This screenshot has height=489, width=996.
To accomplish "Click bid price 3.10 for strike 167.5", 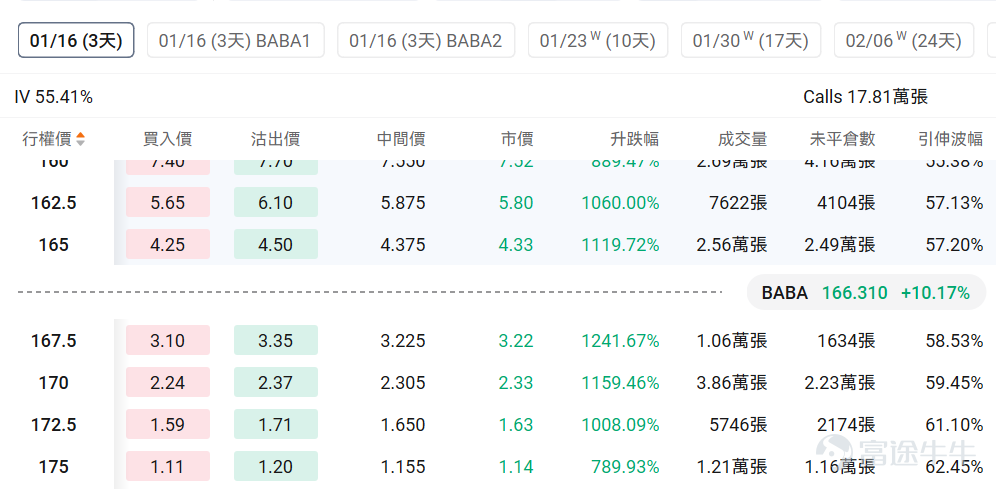I will click(168, 340).
